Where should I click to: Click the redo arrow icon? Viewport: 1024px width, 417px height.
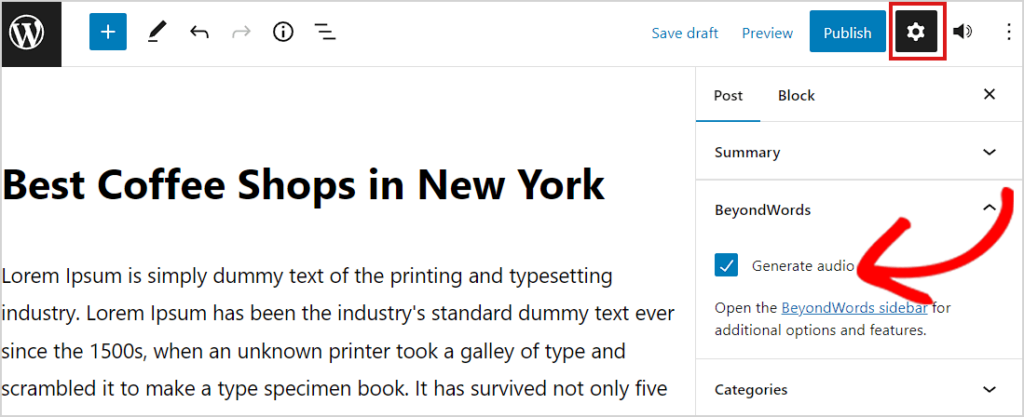point(241,33)
